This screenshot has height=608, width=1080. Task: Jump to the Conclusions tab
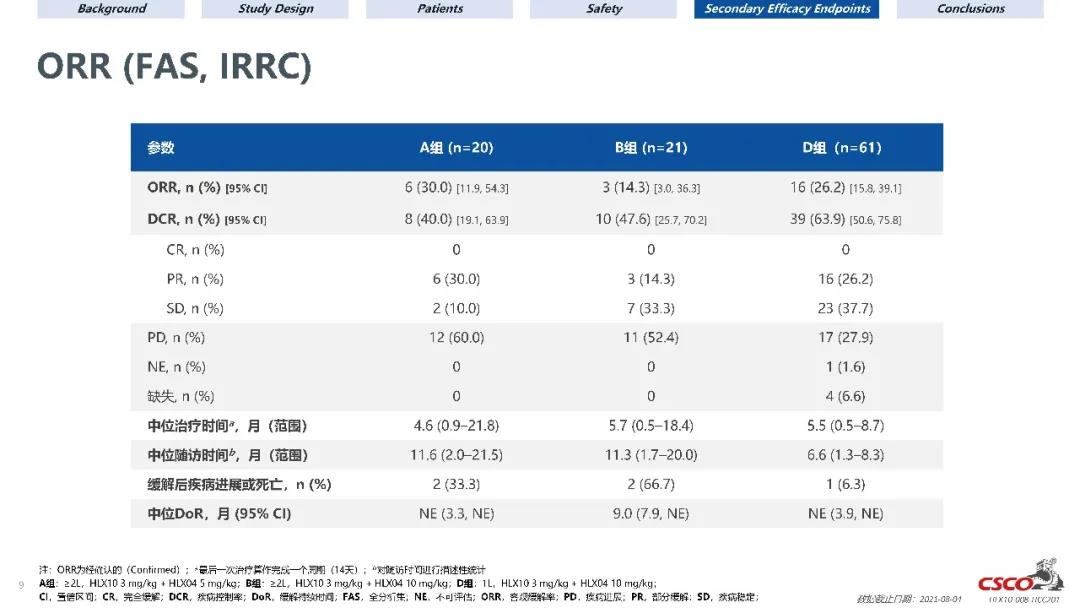(970, 9)
